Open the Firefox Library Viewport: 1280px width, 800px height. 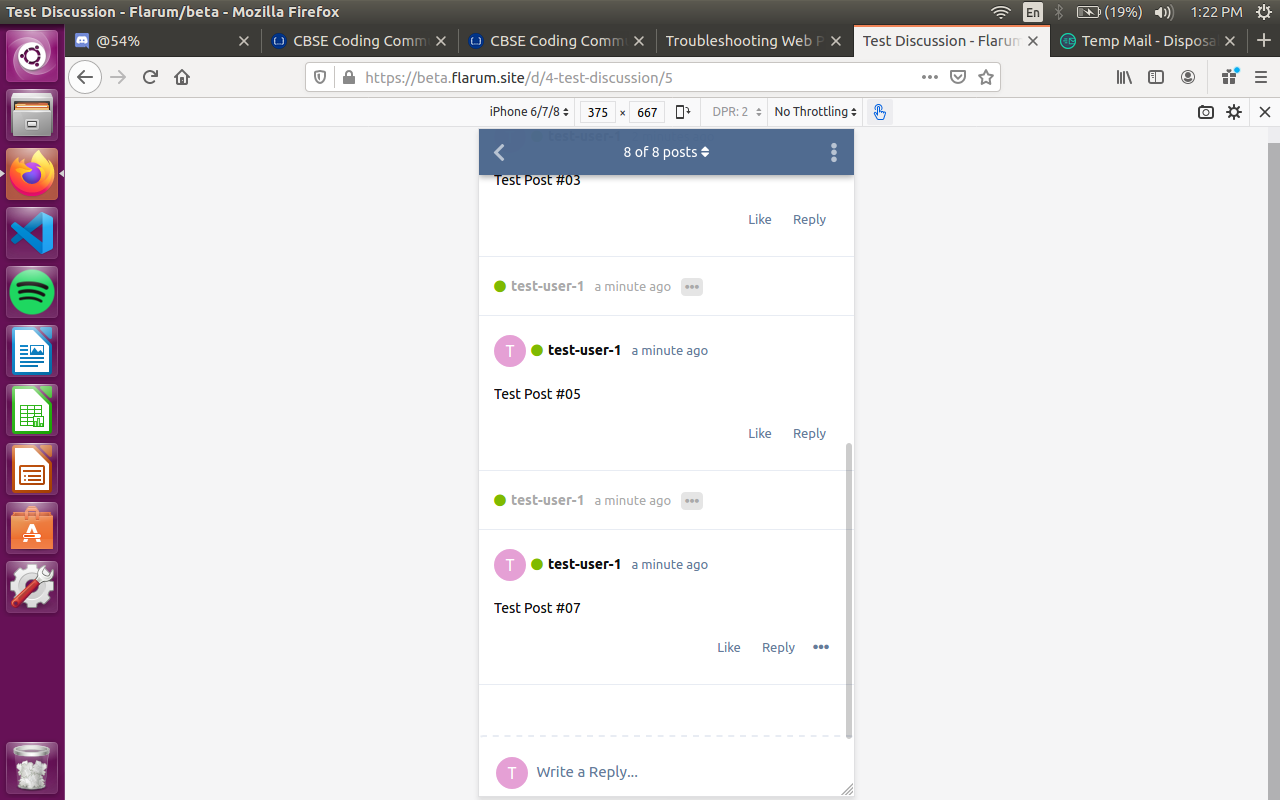click(1123, 77)
